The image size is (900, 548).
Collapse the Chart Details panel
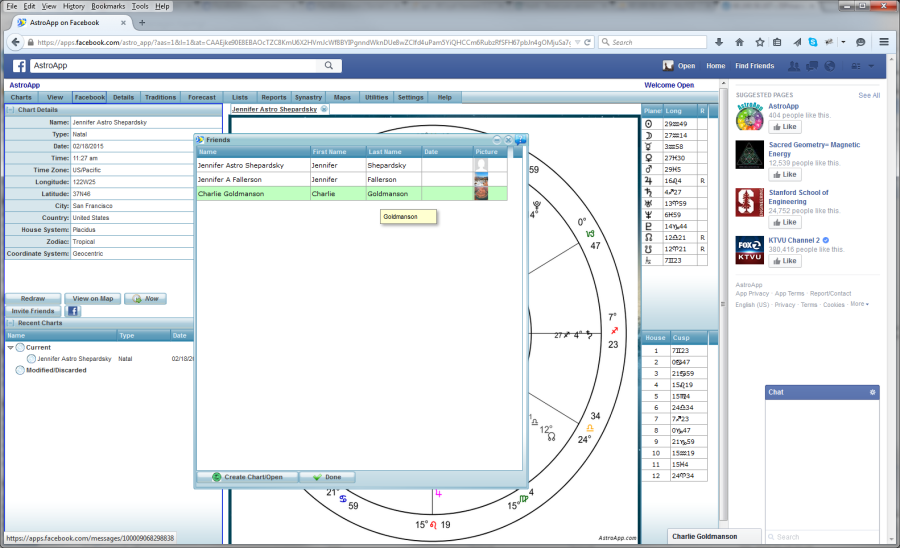10,110
